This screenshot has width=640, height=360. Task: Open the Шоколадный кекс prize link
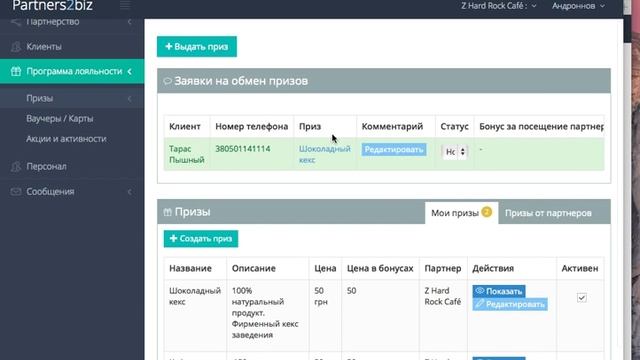click(x=324, y=154)
